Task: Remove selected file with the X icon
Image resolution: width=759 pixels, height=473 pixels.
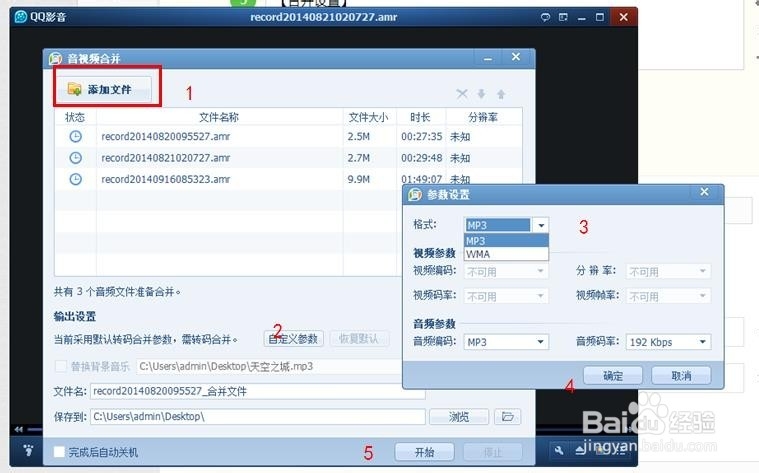Action: coord(462,93)
